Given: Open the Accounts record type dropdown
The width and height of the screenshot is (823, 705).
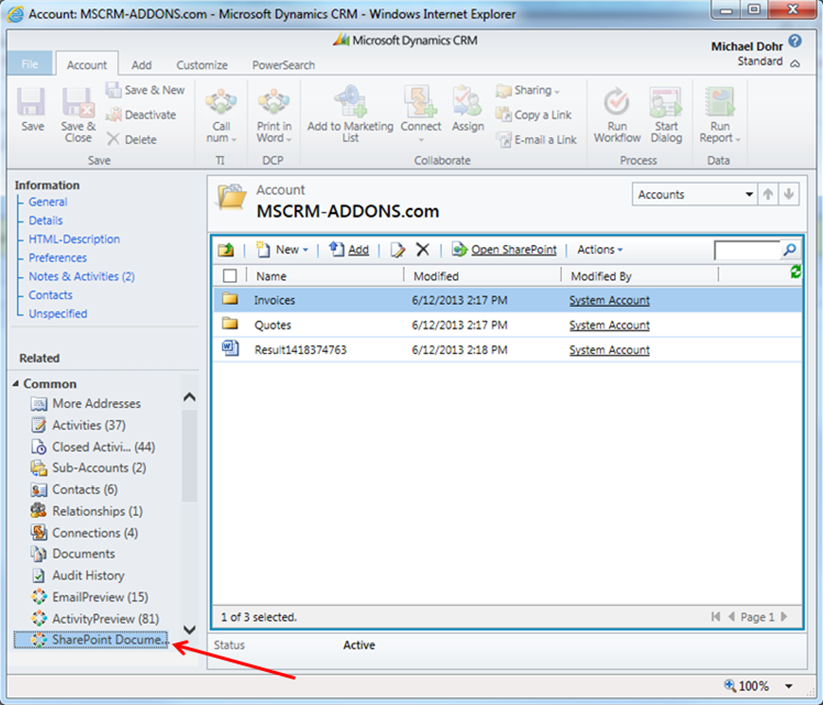Looking at the screenshot, I should click(x=693, y=193).
